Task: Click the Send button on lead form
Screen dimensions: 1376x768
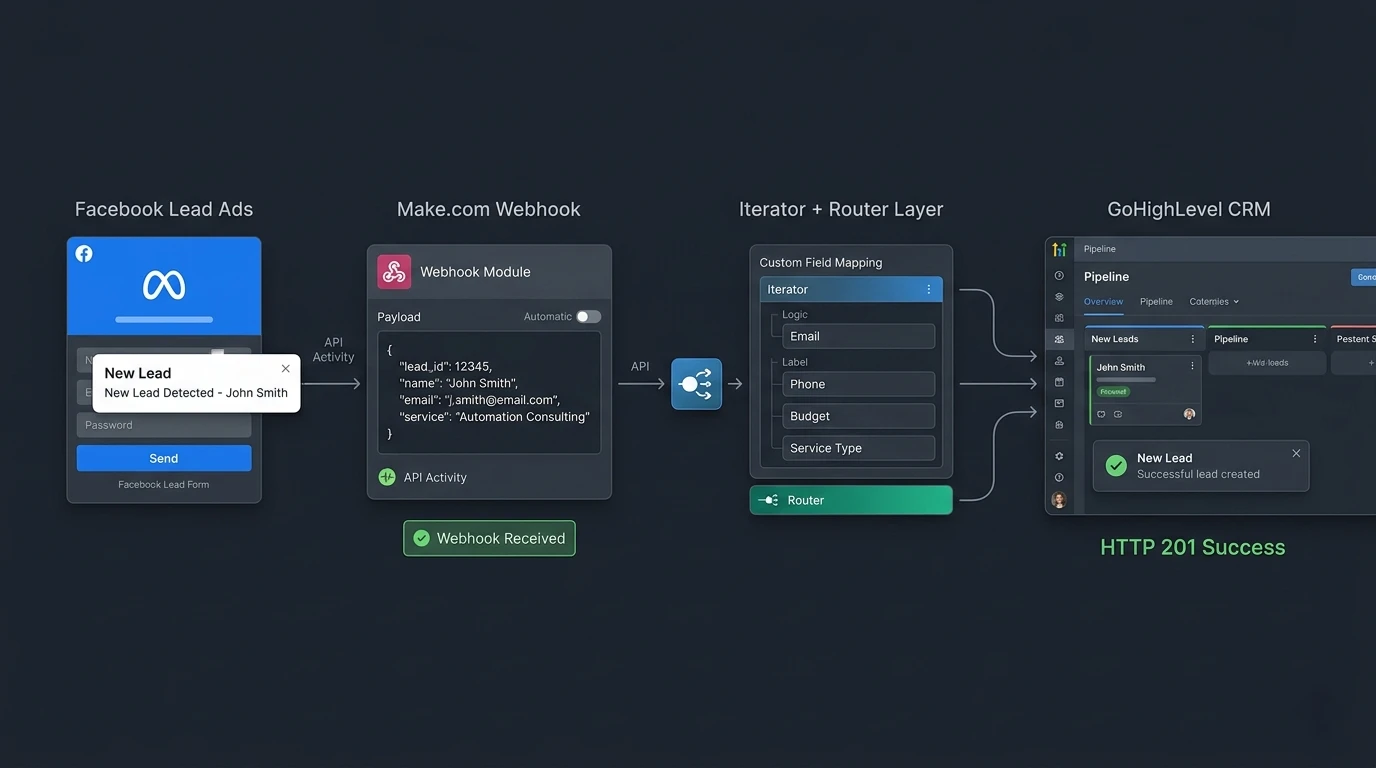Action: point(164,458)
